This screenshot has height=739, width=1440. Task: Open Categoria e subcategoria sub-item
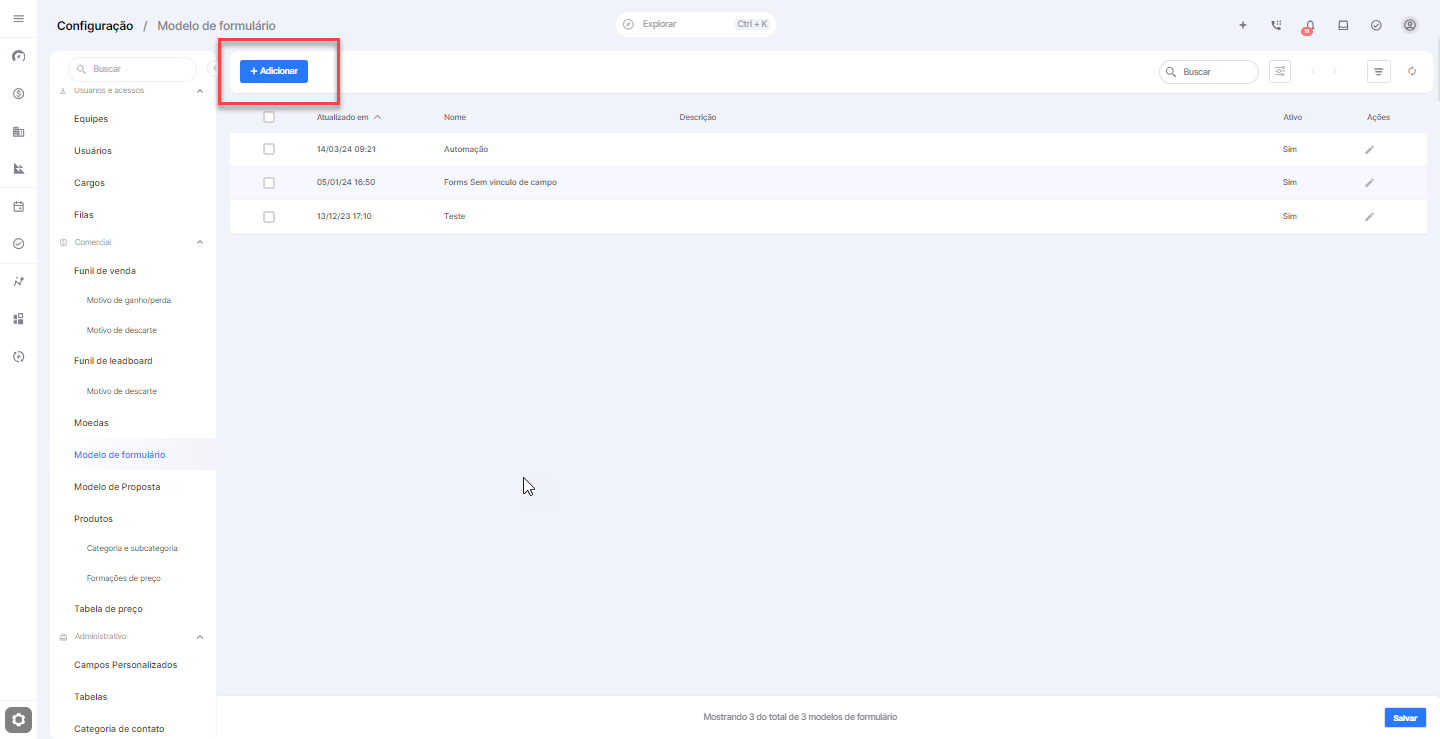(x=132, y=548)
